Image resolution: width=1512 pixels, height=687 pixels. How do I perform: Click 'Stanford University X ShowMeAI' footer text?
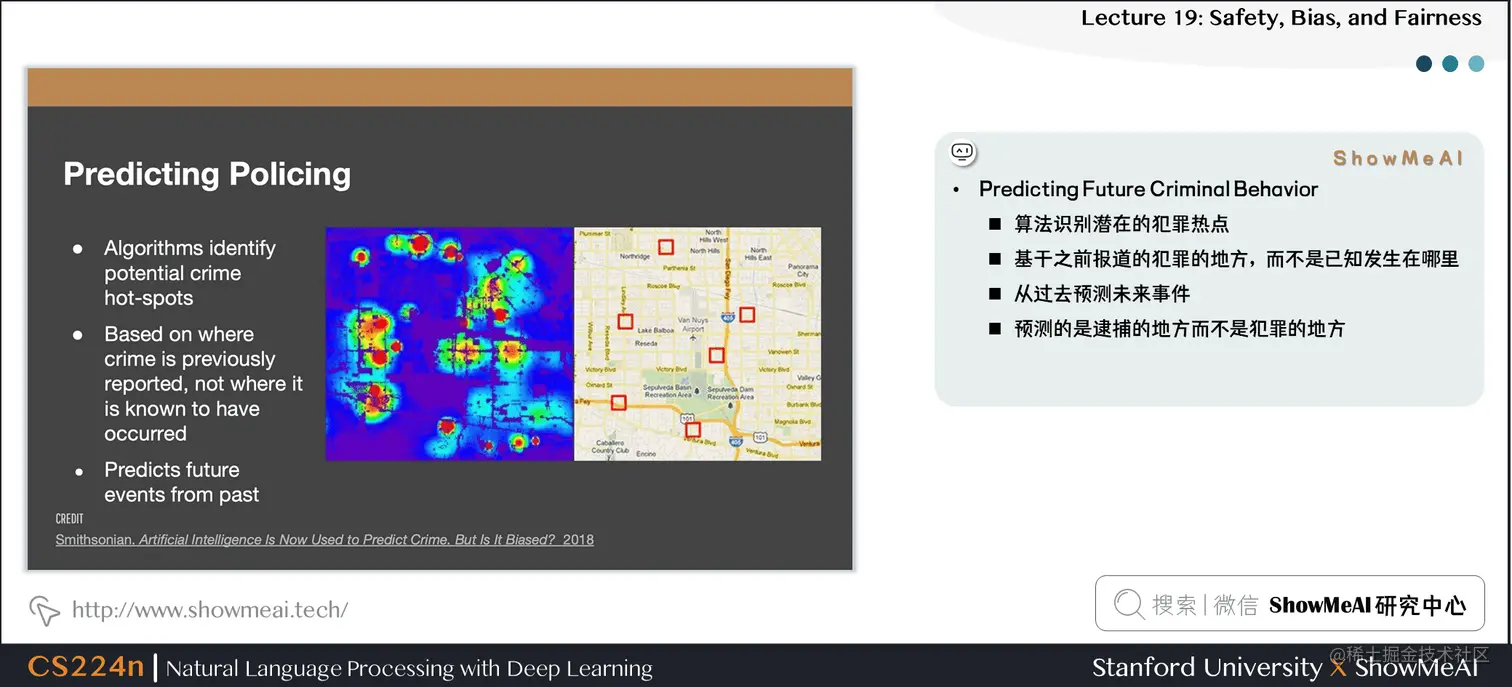click(x=1285, y=667)
